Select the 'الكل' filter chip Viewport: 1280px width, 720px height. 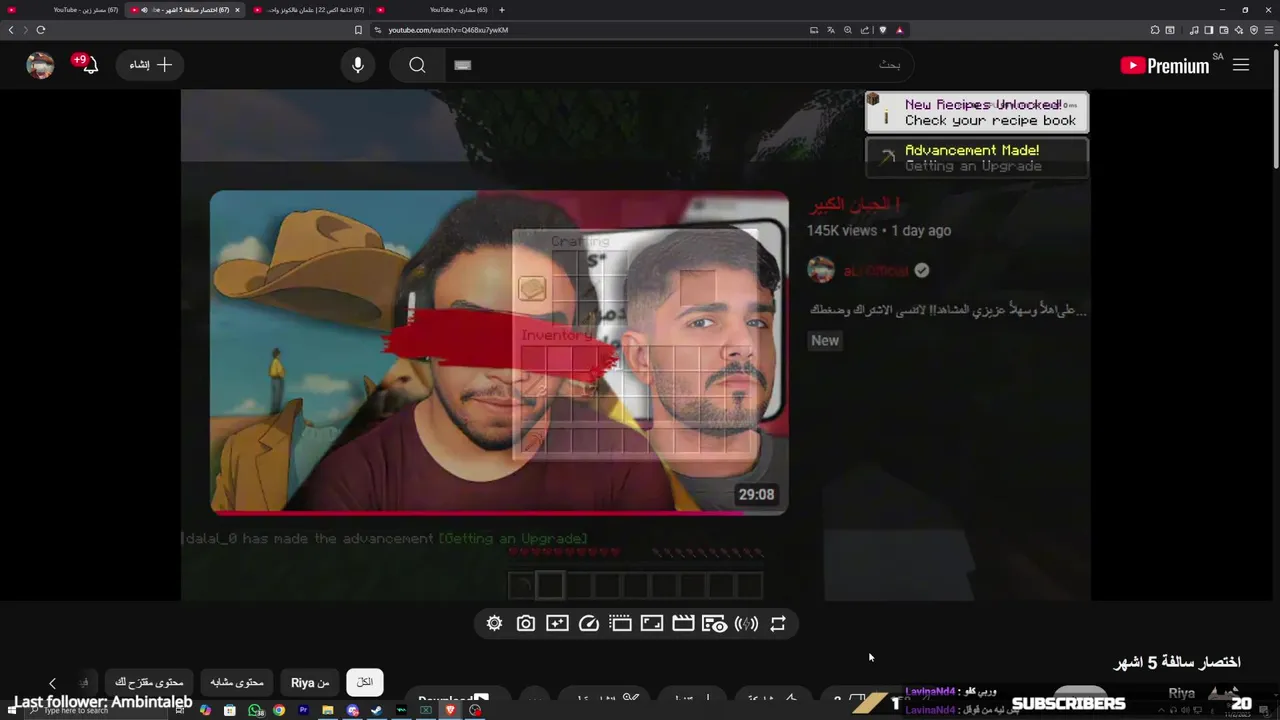pos(365,682)
